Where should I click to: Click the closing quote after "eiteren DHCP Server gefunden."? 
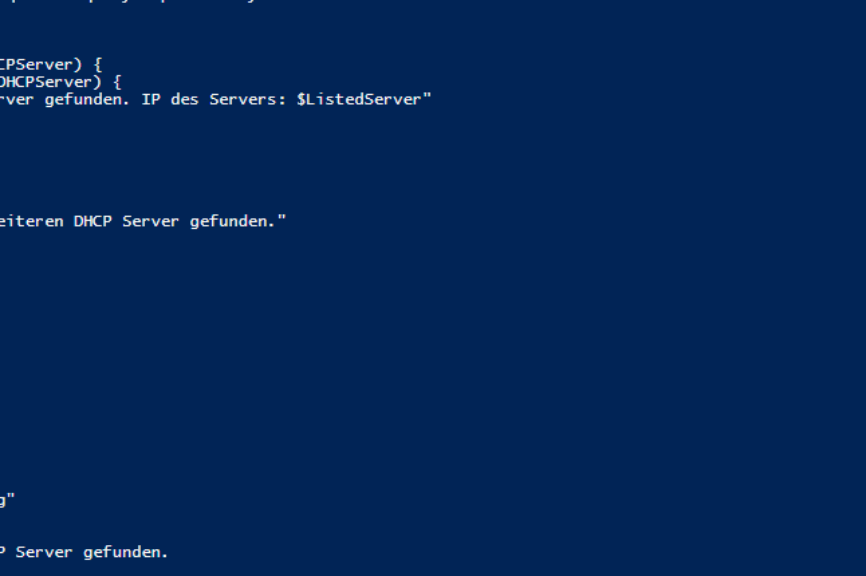point(282,218)
